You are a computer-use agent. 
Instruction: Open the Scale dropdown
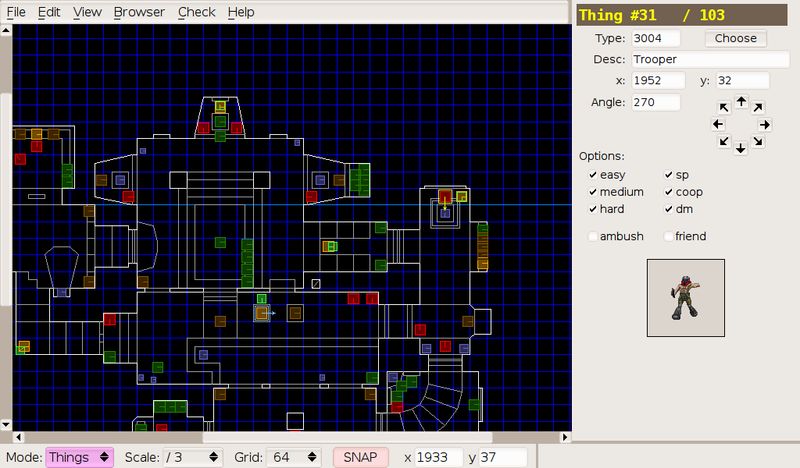(x=192, y=457)
